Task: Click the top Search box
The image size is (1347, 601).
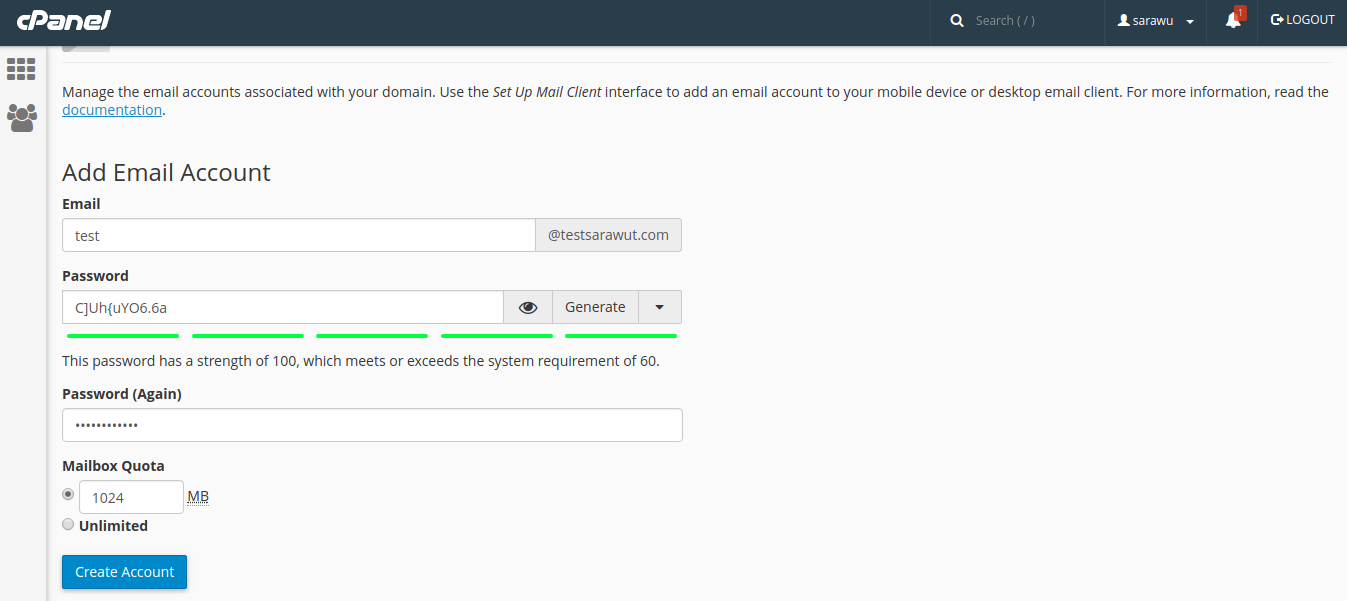Action: point(1030,21)
